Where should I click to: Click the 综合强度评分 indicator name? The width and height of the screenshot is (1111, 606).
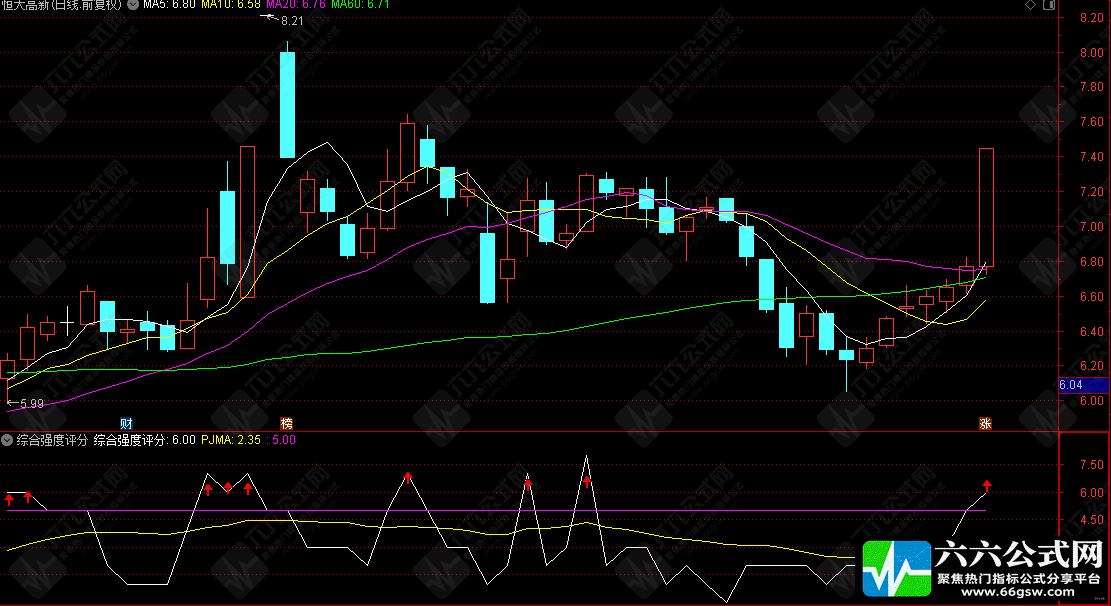coord(52,440)
